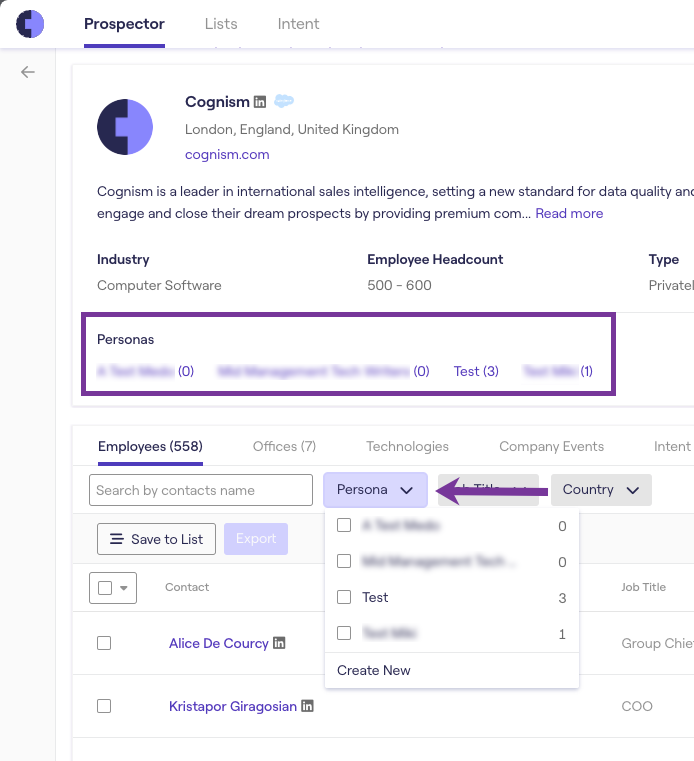The width and height of the screenshot is (694, 761).
Task: Click the Computer Software industry value
Action: (x=159, y=285)
